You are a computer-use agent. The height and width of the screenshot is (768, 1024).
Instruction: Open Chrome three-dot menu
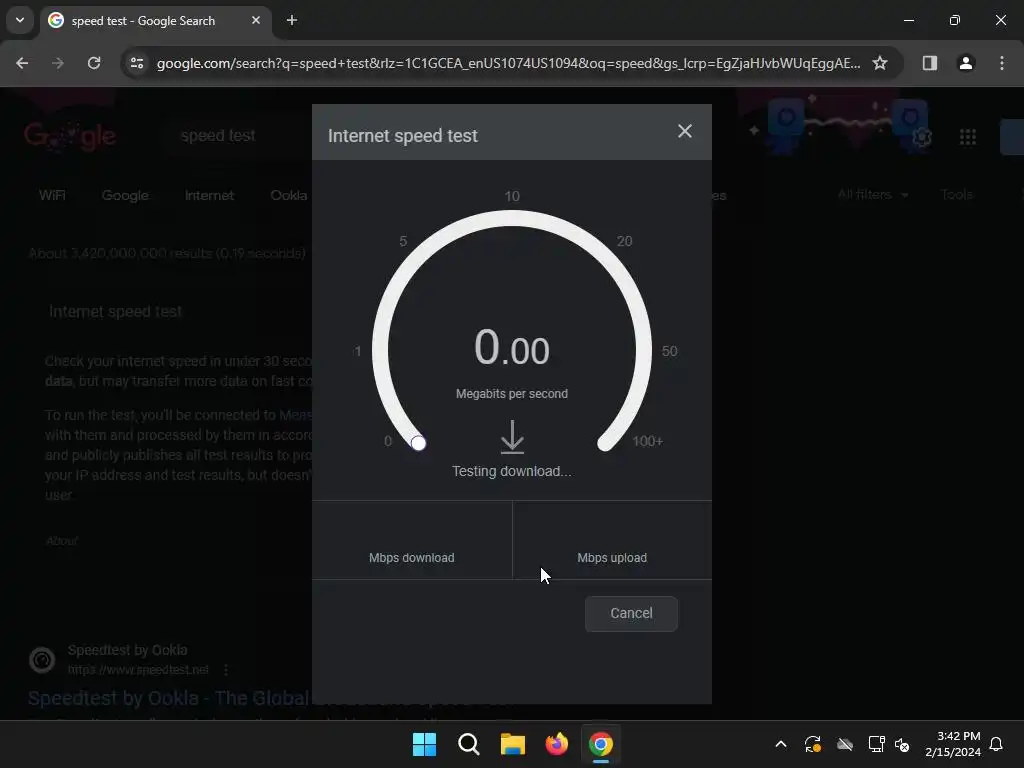point(1002,63)
